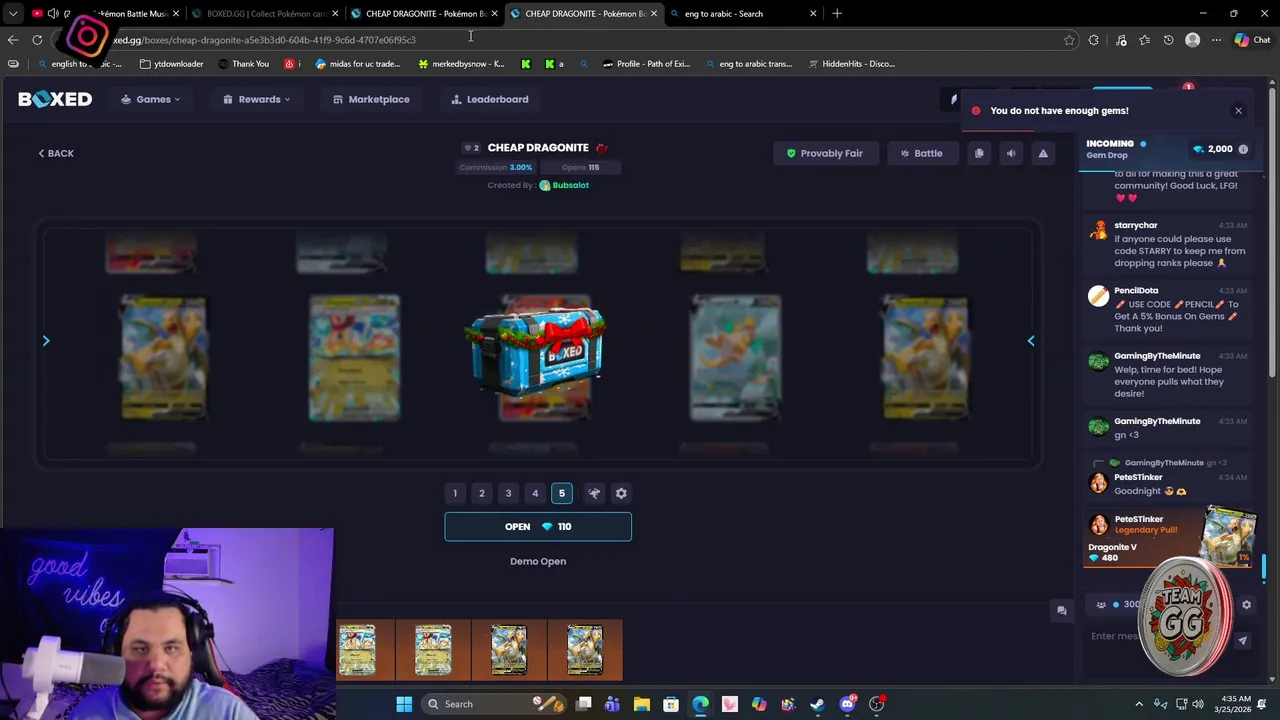
Task: Expand the tab search dropdown arrow
Action: tap(13, 14)
